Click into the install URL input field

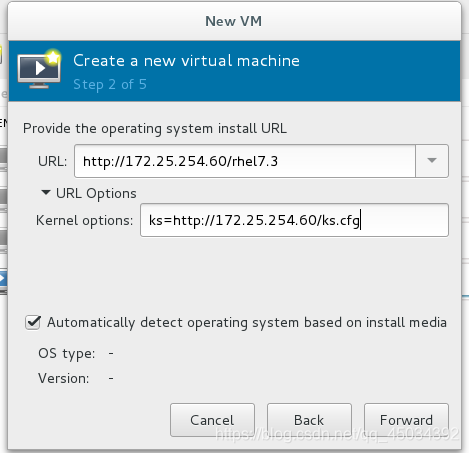(245, 161)
